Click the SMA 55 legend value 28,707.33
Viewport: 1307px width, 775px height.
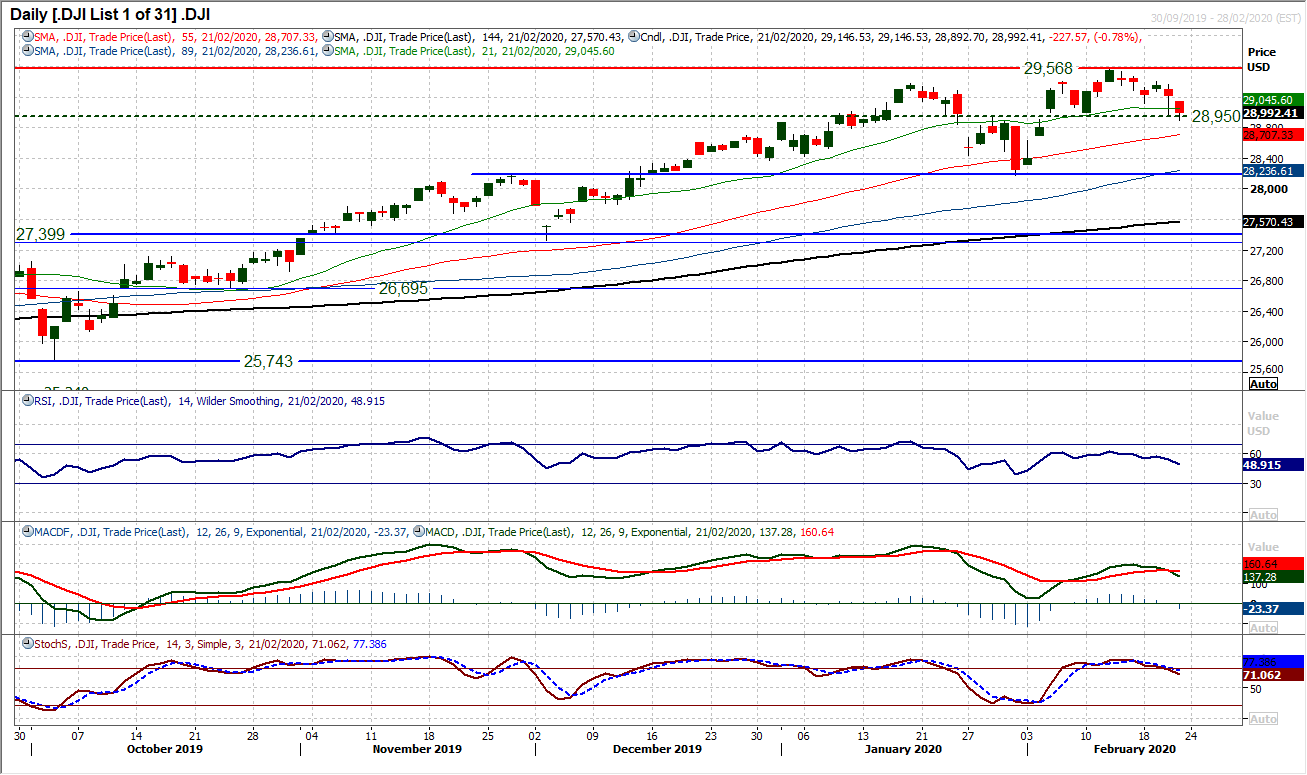tap(288, 36)
